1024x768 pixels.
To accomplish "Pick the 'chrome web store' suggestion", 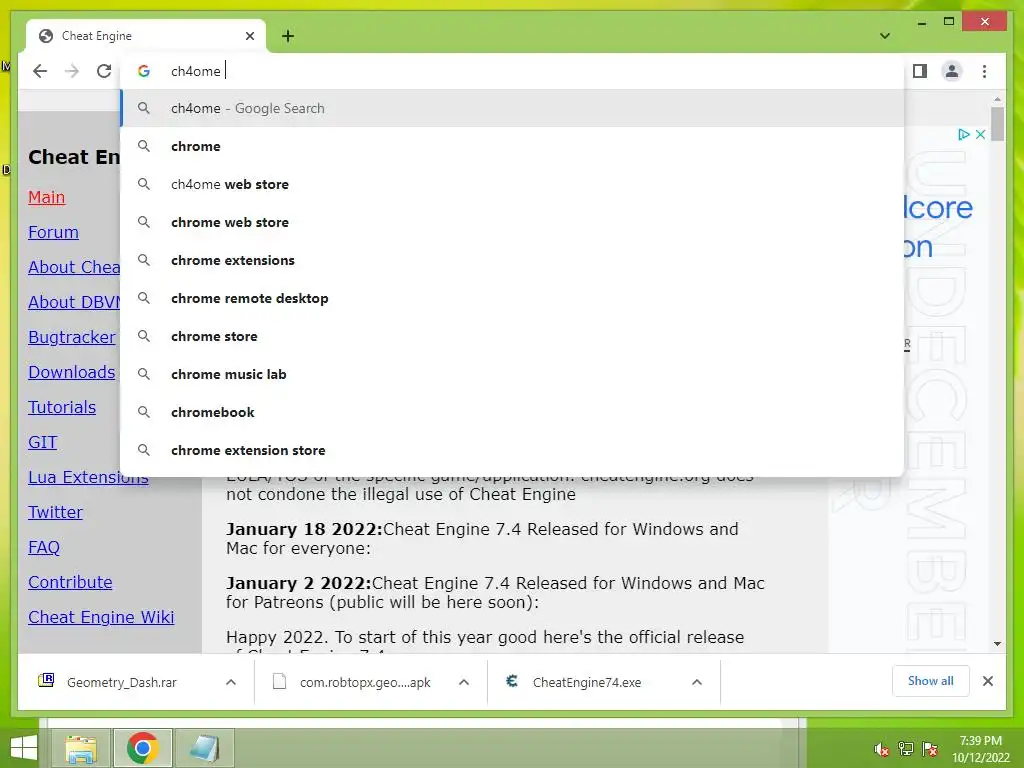I will coord(513,222).
